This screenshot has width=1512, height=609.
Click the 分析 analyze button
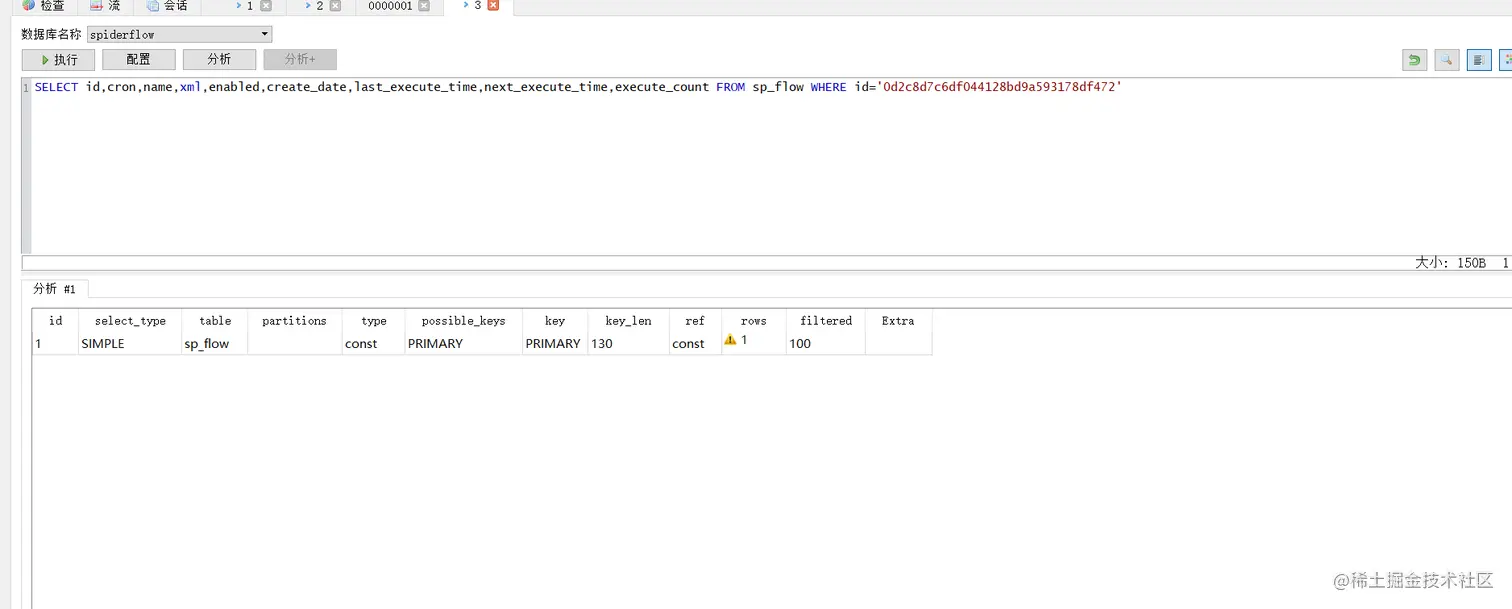click(x=219, y=60)
